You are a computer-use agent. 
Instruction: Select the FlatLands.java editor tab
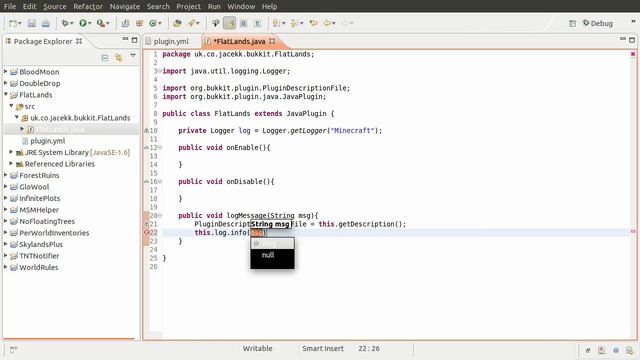[239, 41]
